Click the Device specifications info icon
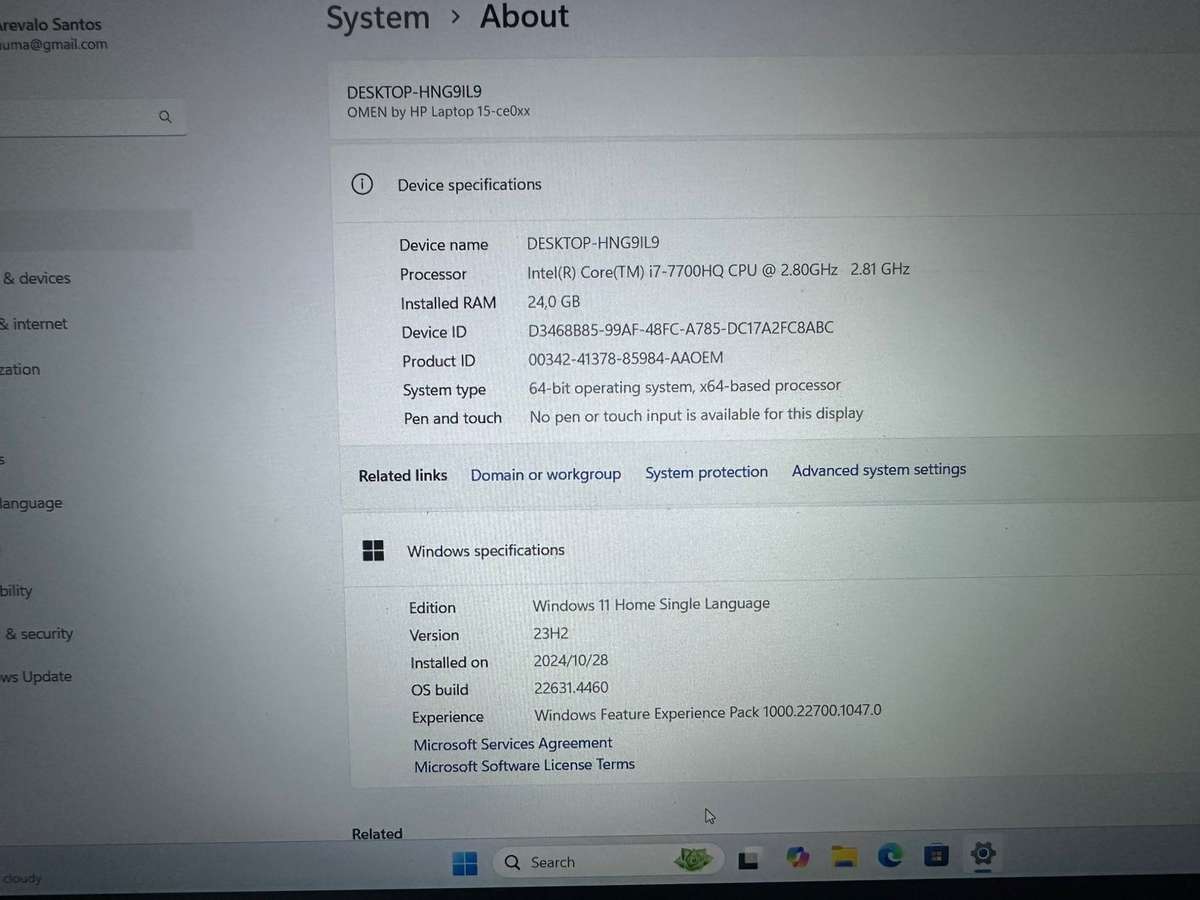The height and width of the screenshot is (900, 1200). click(362, 184)
